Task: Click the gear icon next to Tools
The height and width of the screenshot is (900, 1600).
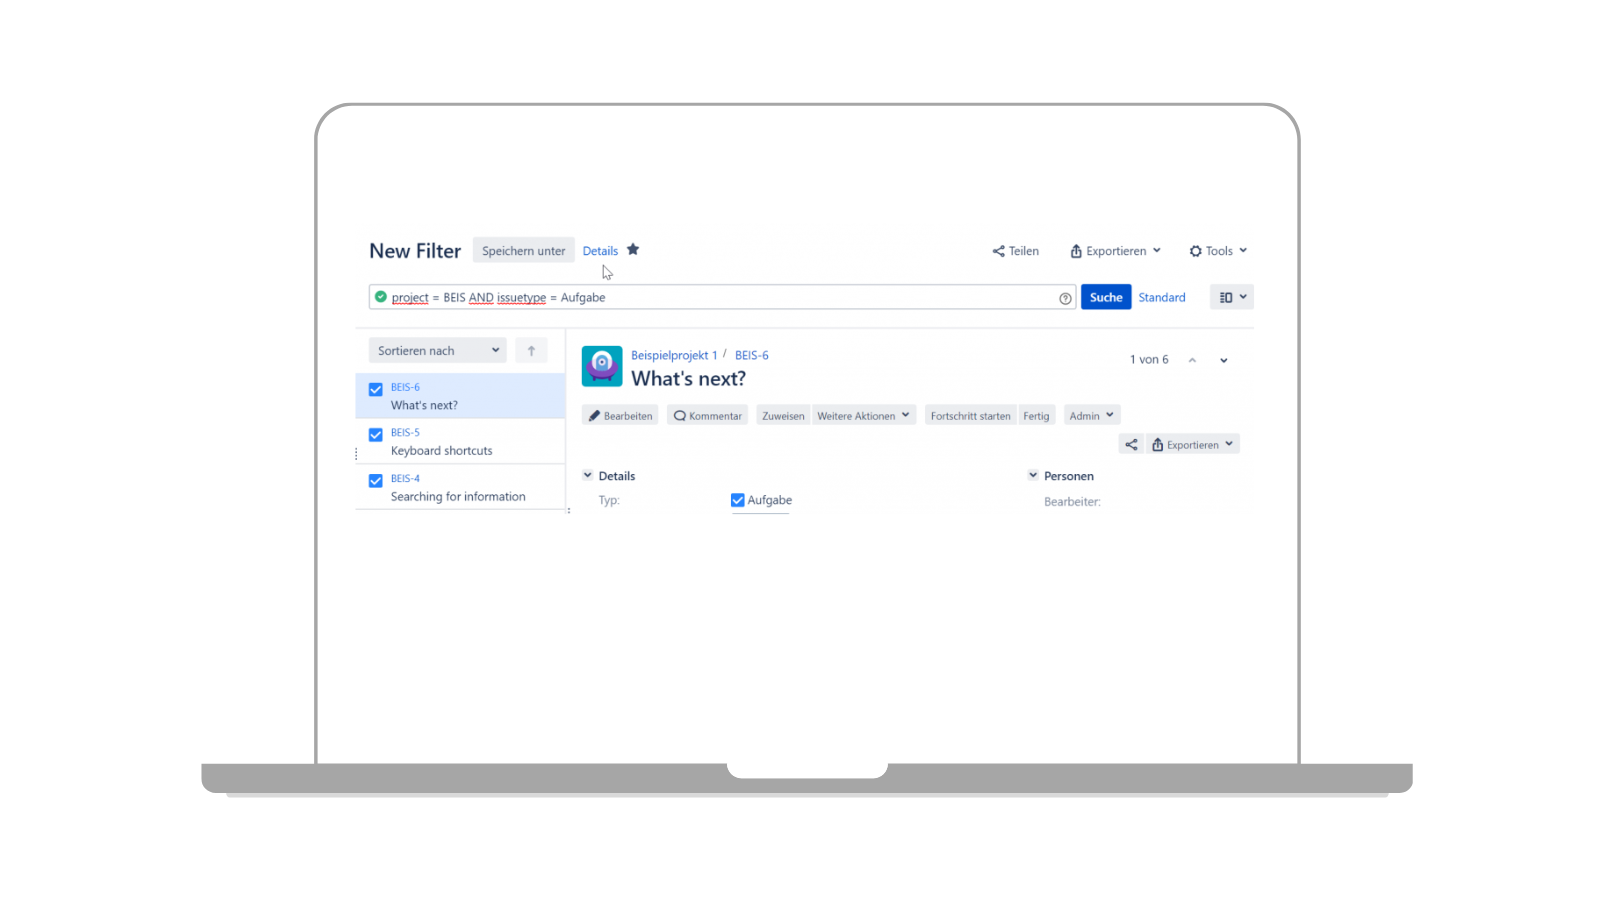Action: (1197, 251)
